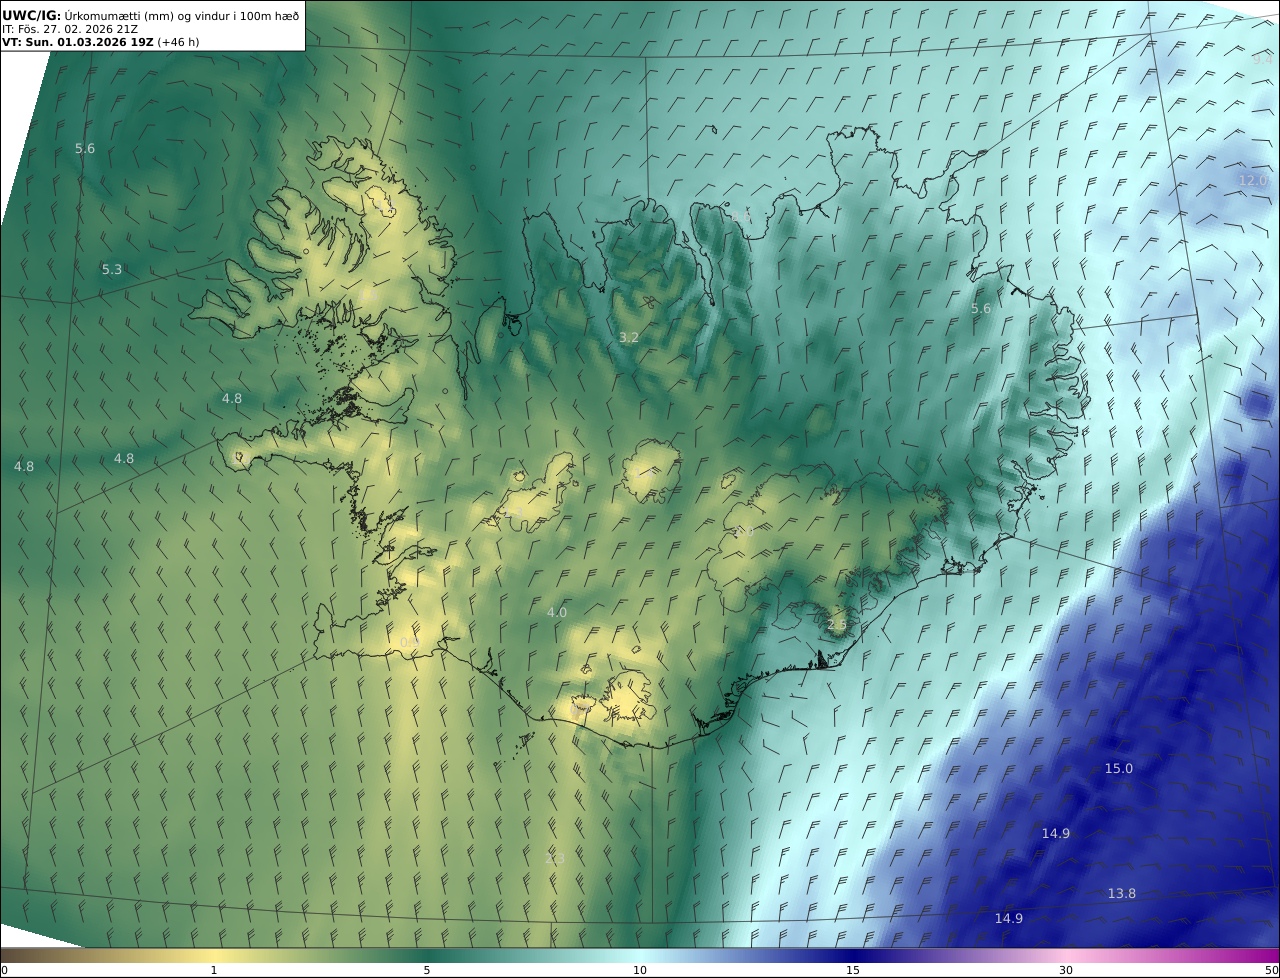Click the colorbar tick label "1"
This screenshot has width=1280, height=978.
point(214,970)
